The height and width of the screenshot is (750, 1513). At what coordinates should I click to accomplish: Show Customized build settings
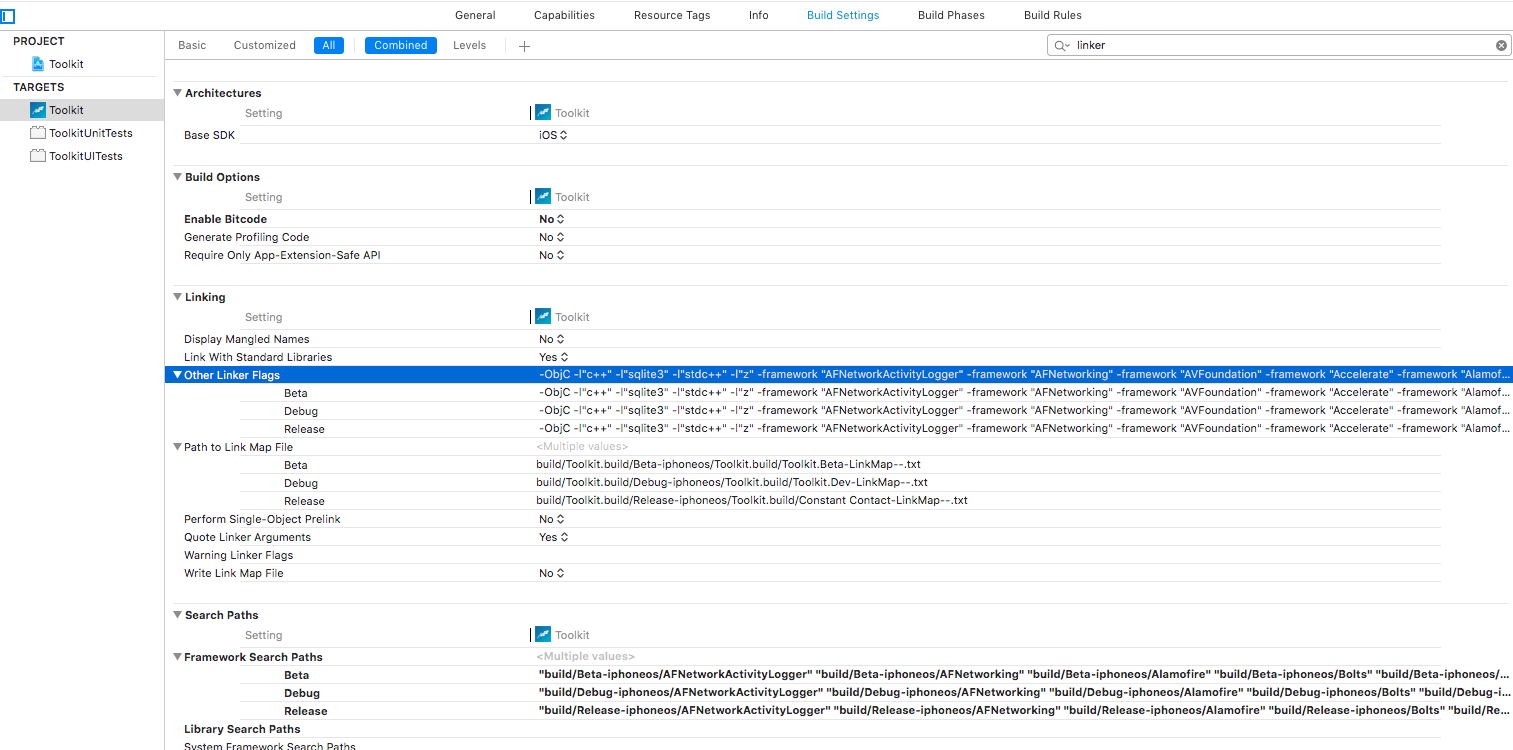(265, 45)
